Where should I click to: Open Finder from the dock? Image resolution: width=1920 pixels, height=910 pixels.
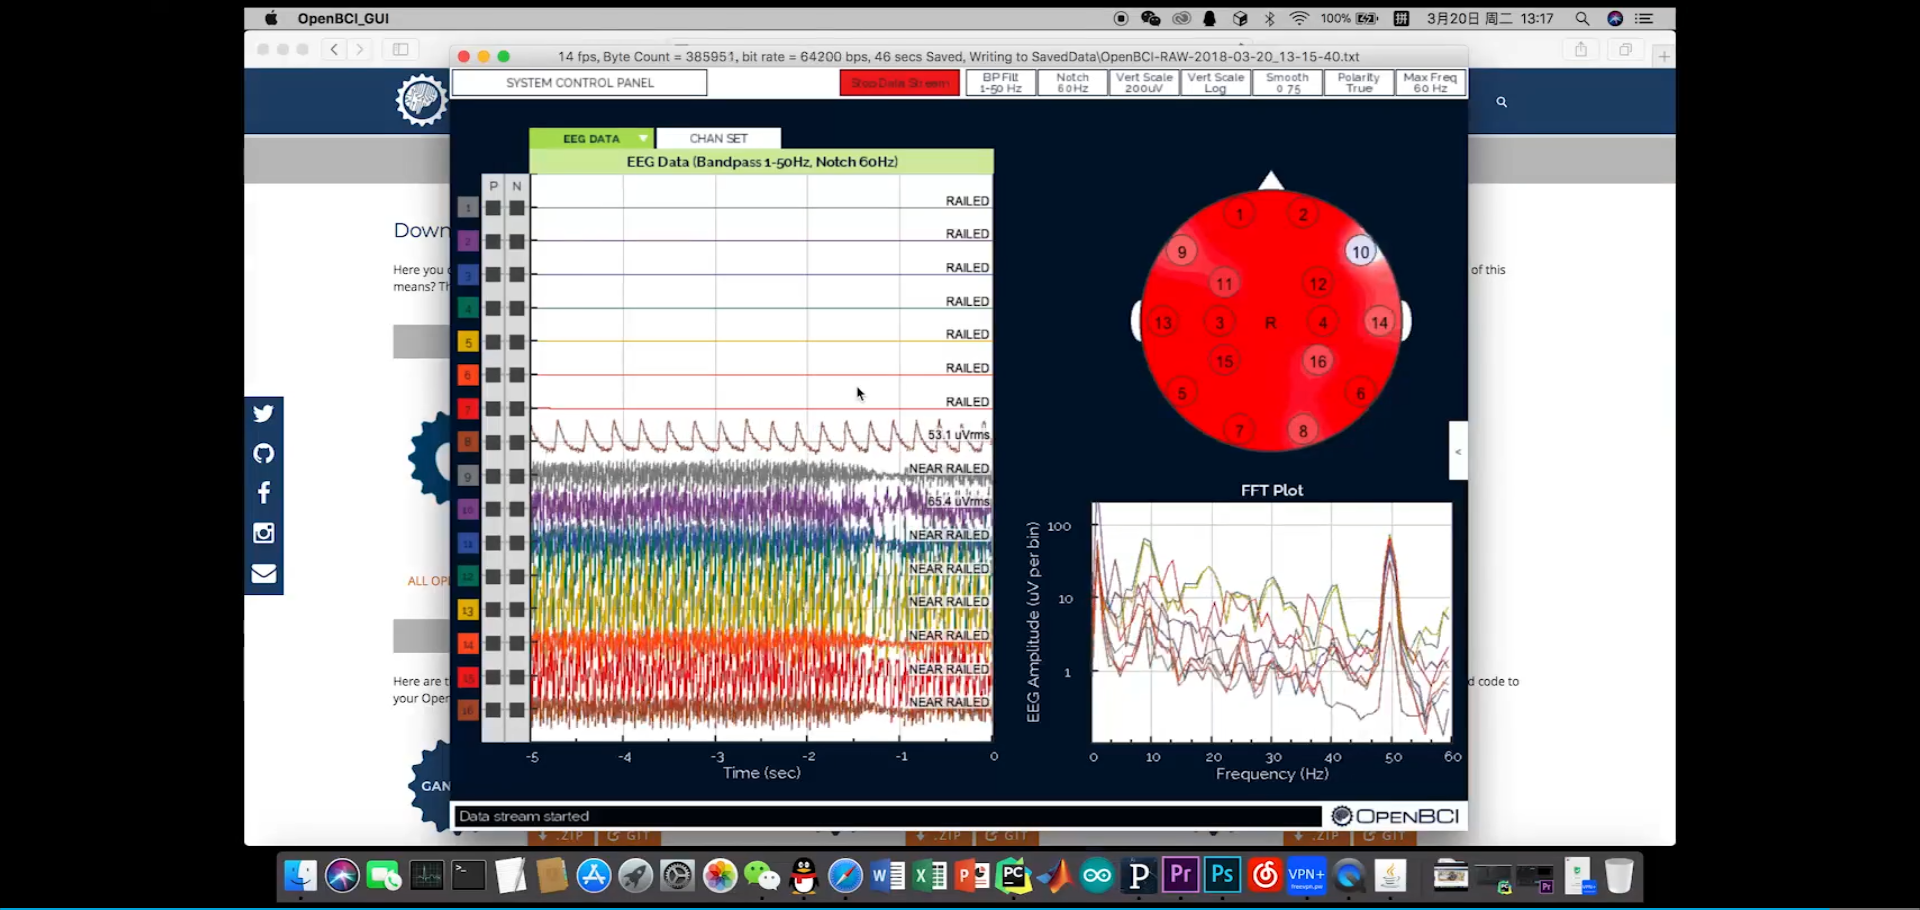(x=300, y=876)
